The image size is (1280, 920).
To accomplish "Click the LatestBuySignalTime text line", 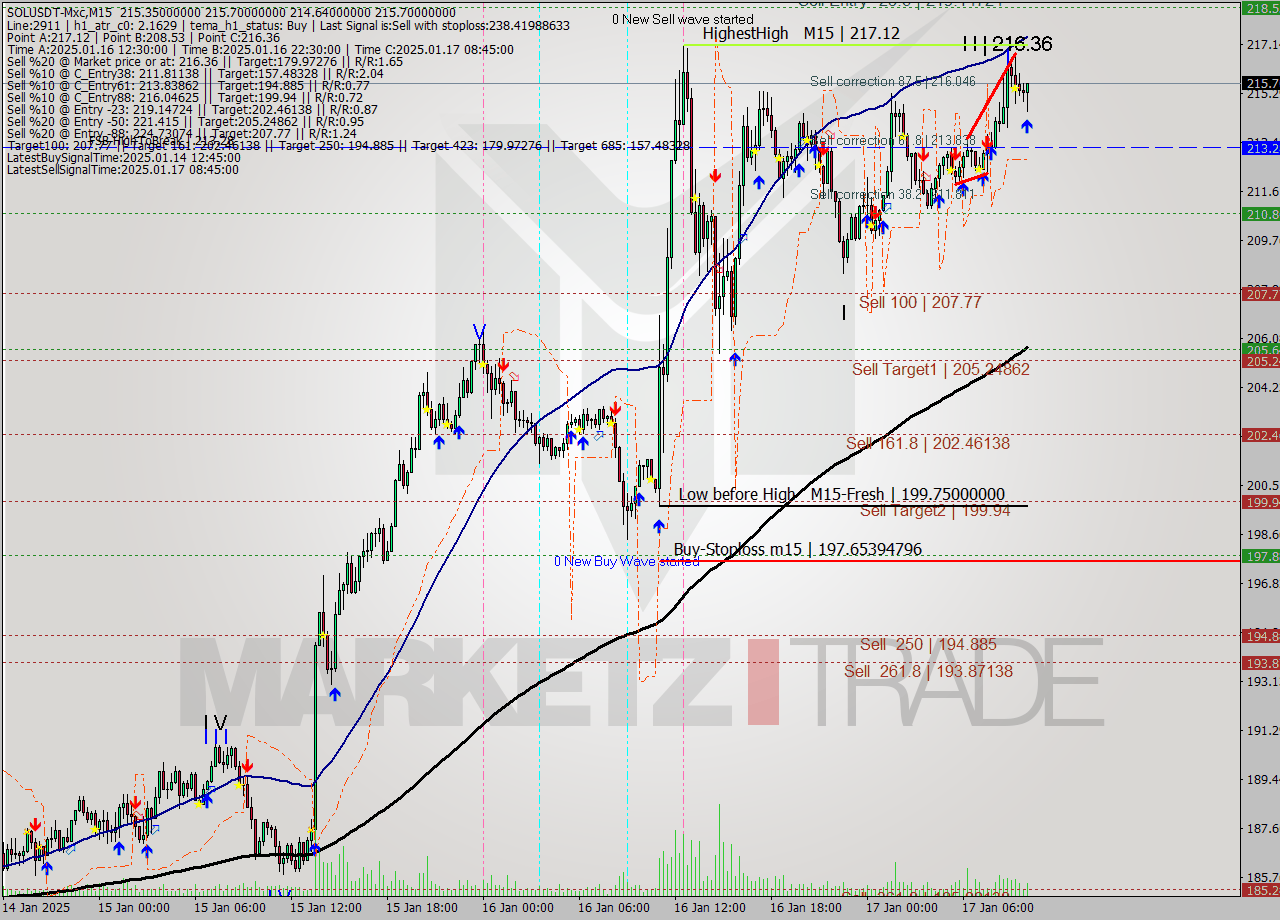I will point(123,158).
